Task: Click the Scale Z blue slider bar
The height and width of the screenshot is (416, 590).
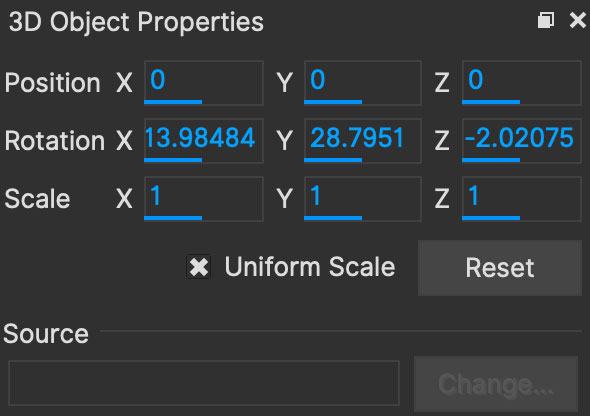Action: click(x=491, y=218)
